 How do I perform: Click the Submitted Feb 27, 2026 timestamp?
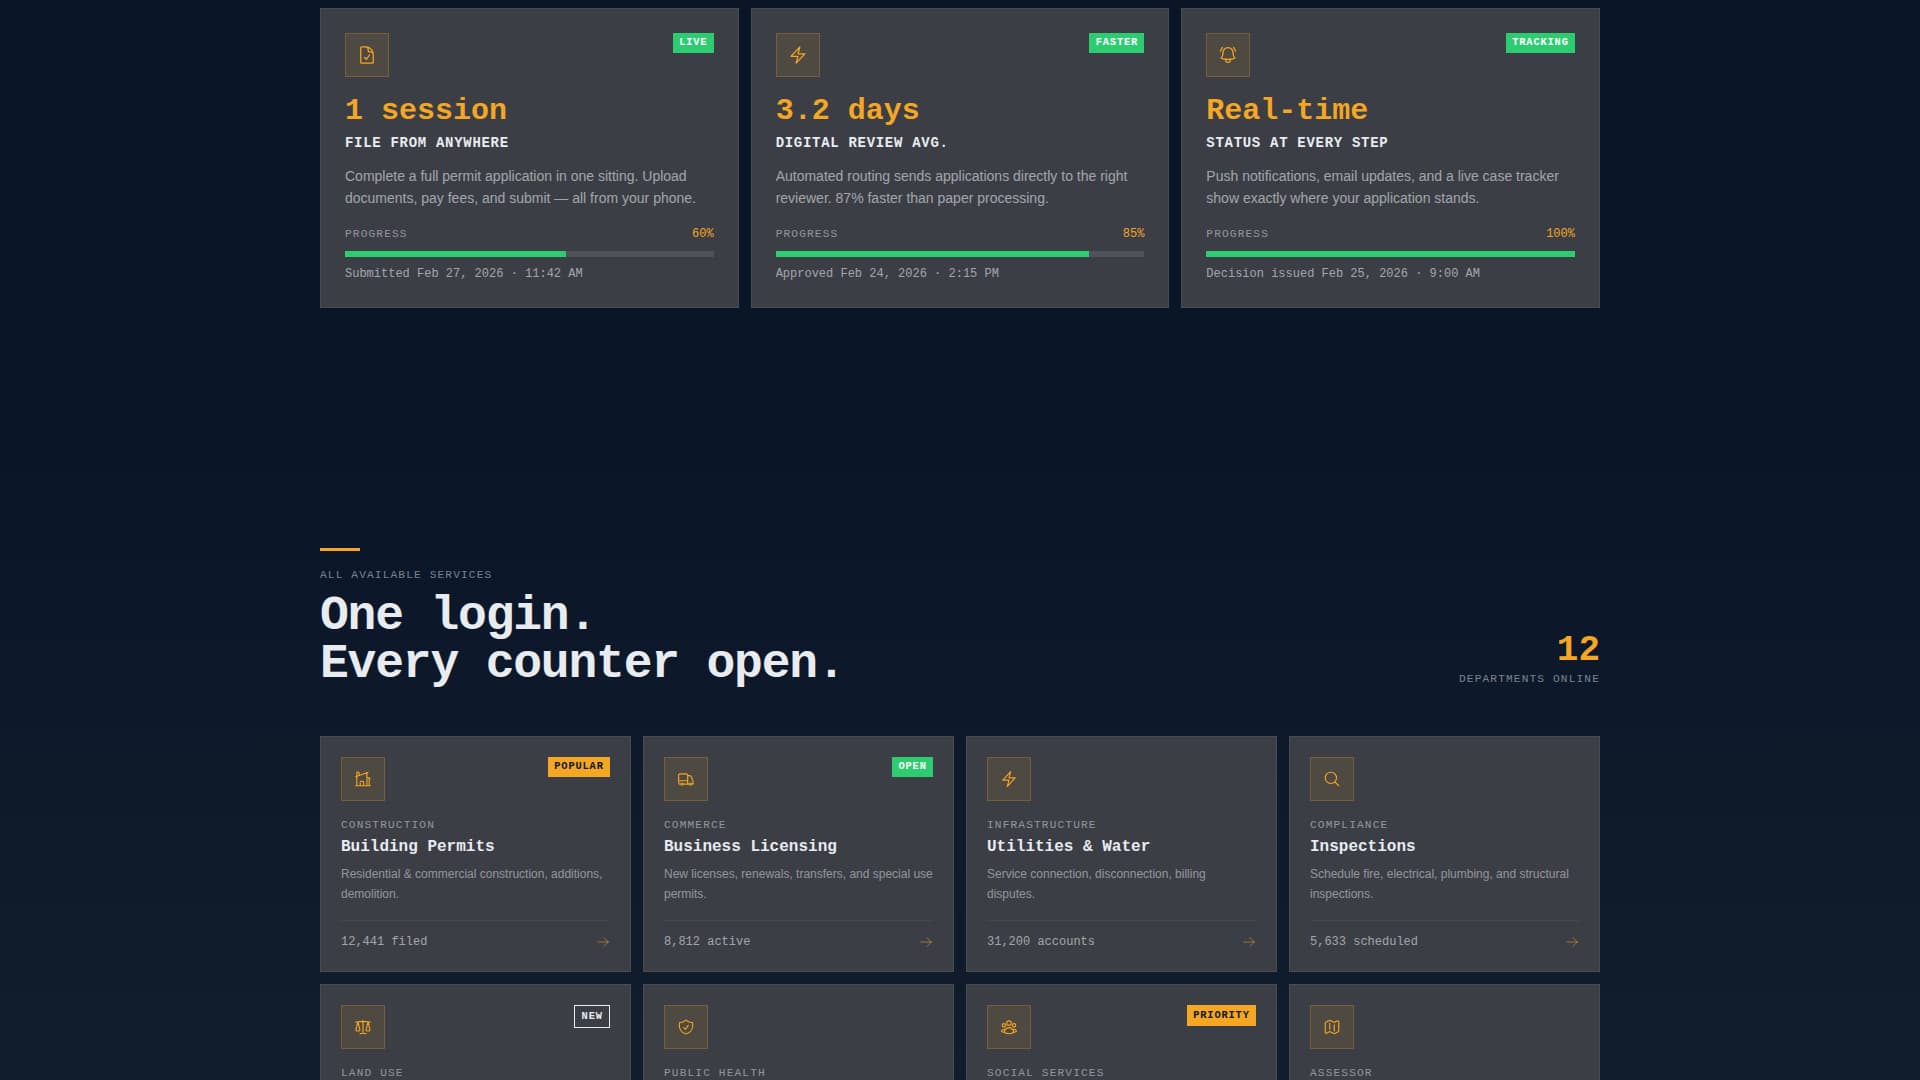[463, 273]
